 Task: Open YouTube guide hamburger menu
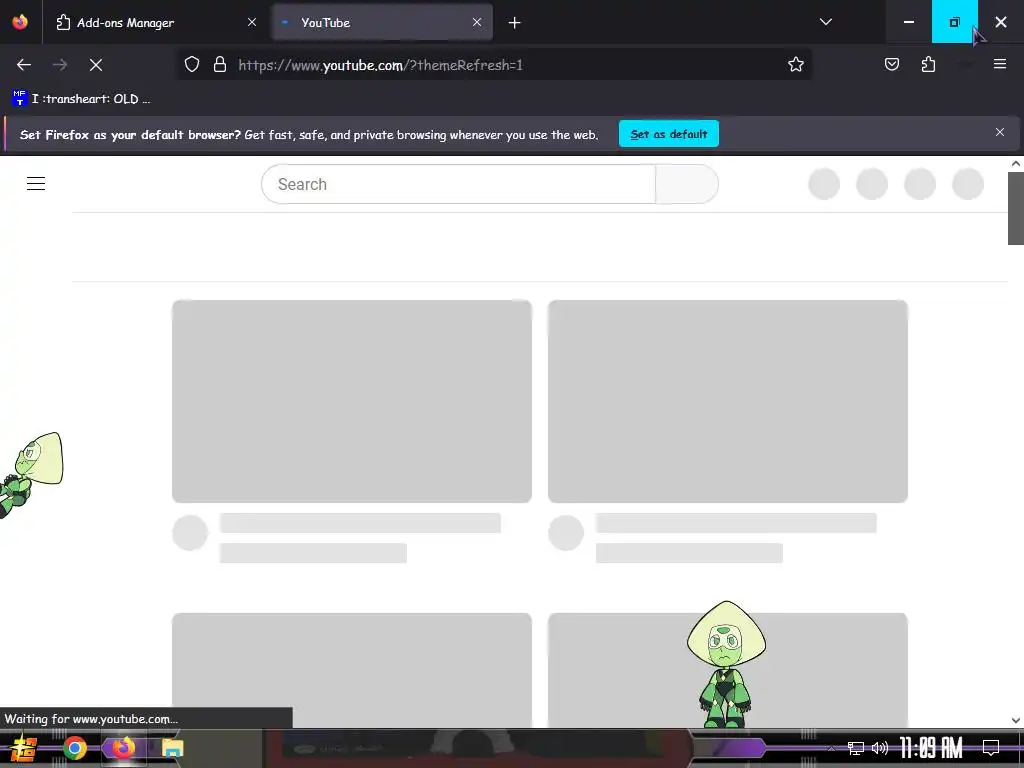(x=36, y=184)
